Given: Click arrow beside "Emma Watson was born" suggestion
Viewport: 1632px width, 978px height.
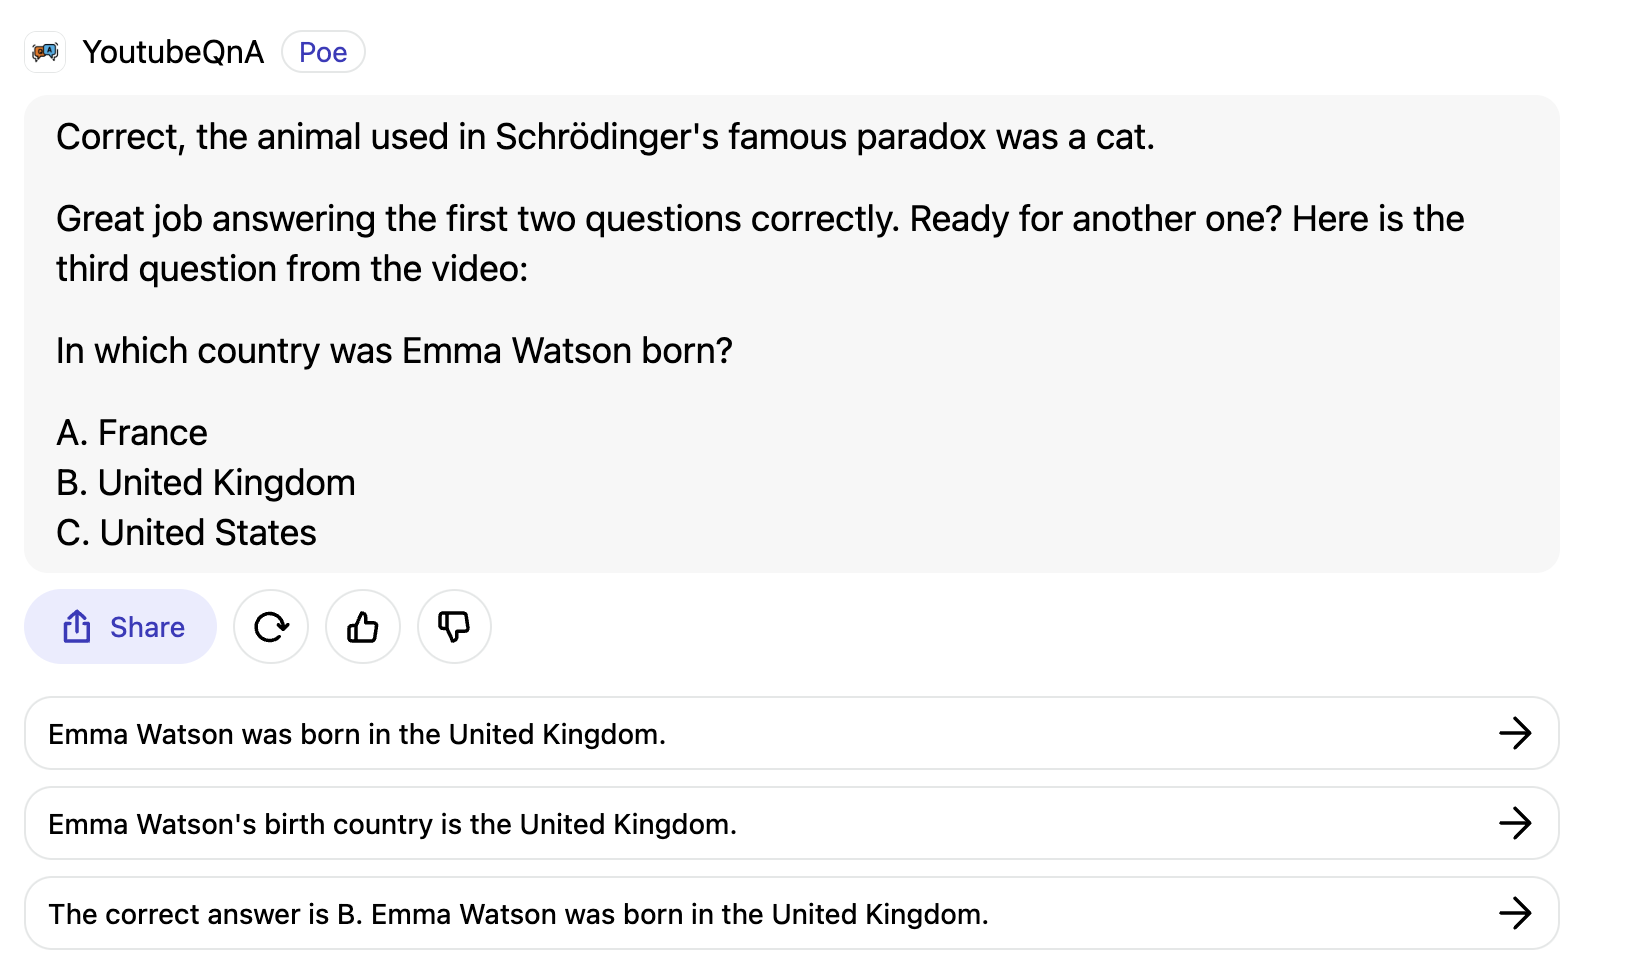Looking at the screenshot, I should tap(1515, 733).
